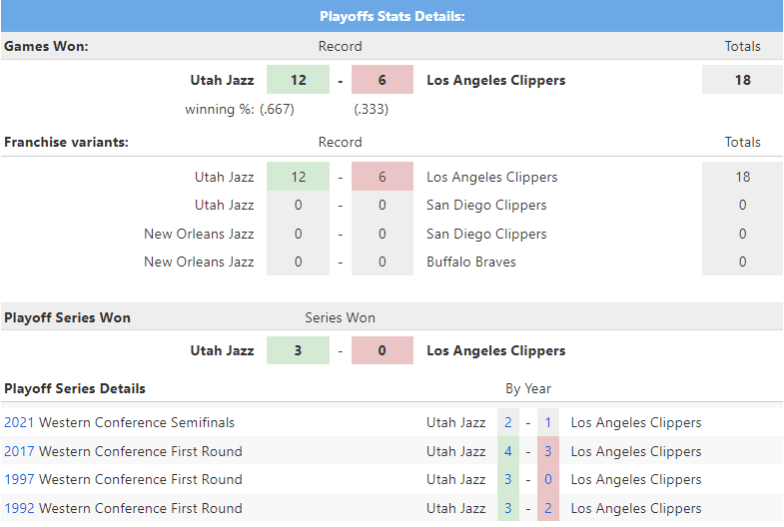Click Utah Jazz's 4 wins in 2017
The width and height of the screenshot is (784, 527).
pyautogui.click(x=508, y=451)
